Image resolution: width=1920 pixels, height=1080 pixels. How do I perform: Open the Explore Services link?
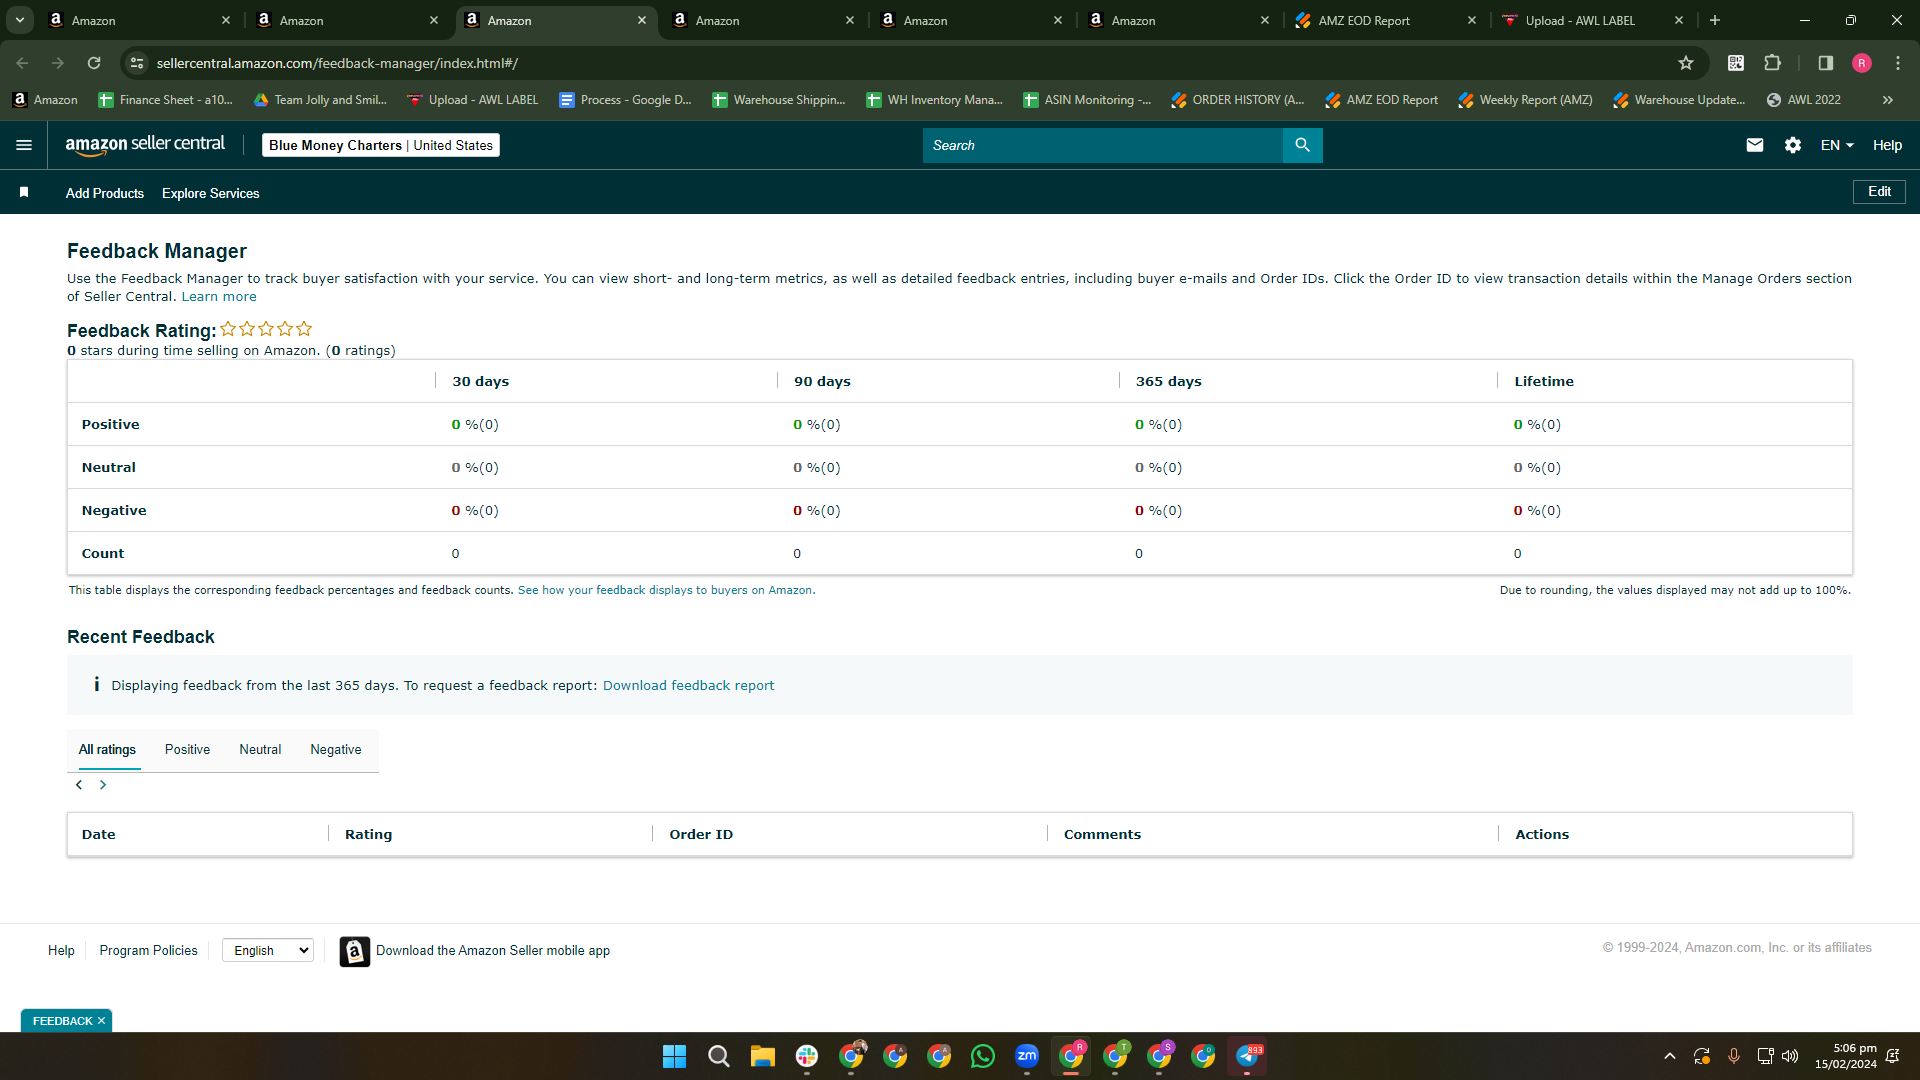(x=211, y=193)
